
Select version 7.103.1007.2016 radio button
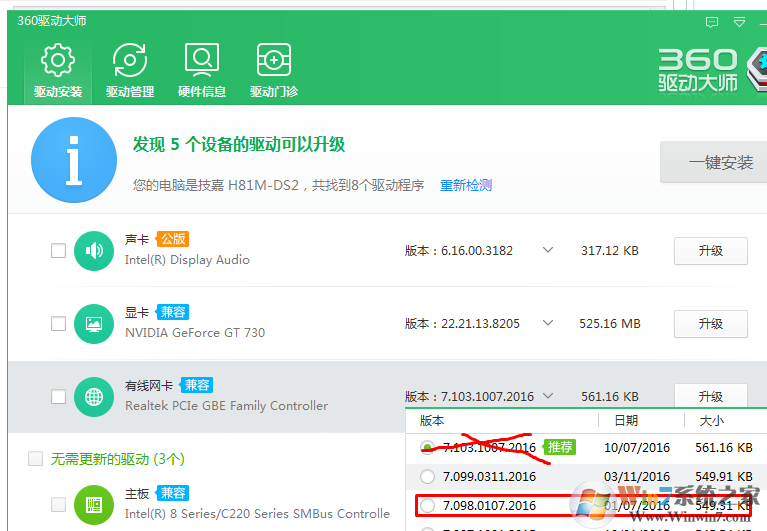point(428,447)
